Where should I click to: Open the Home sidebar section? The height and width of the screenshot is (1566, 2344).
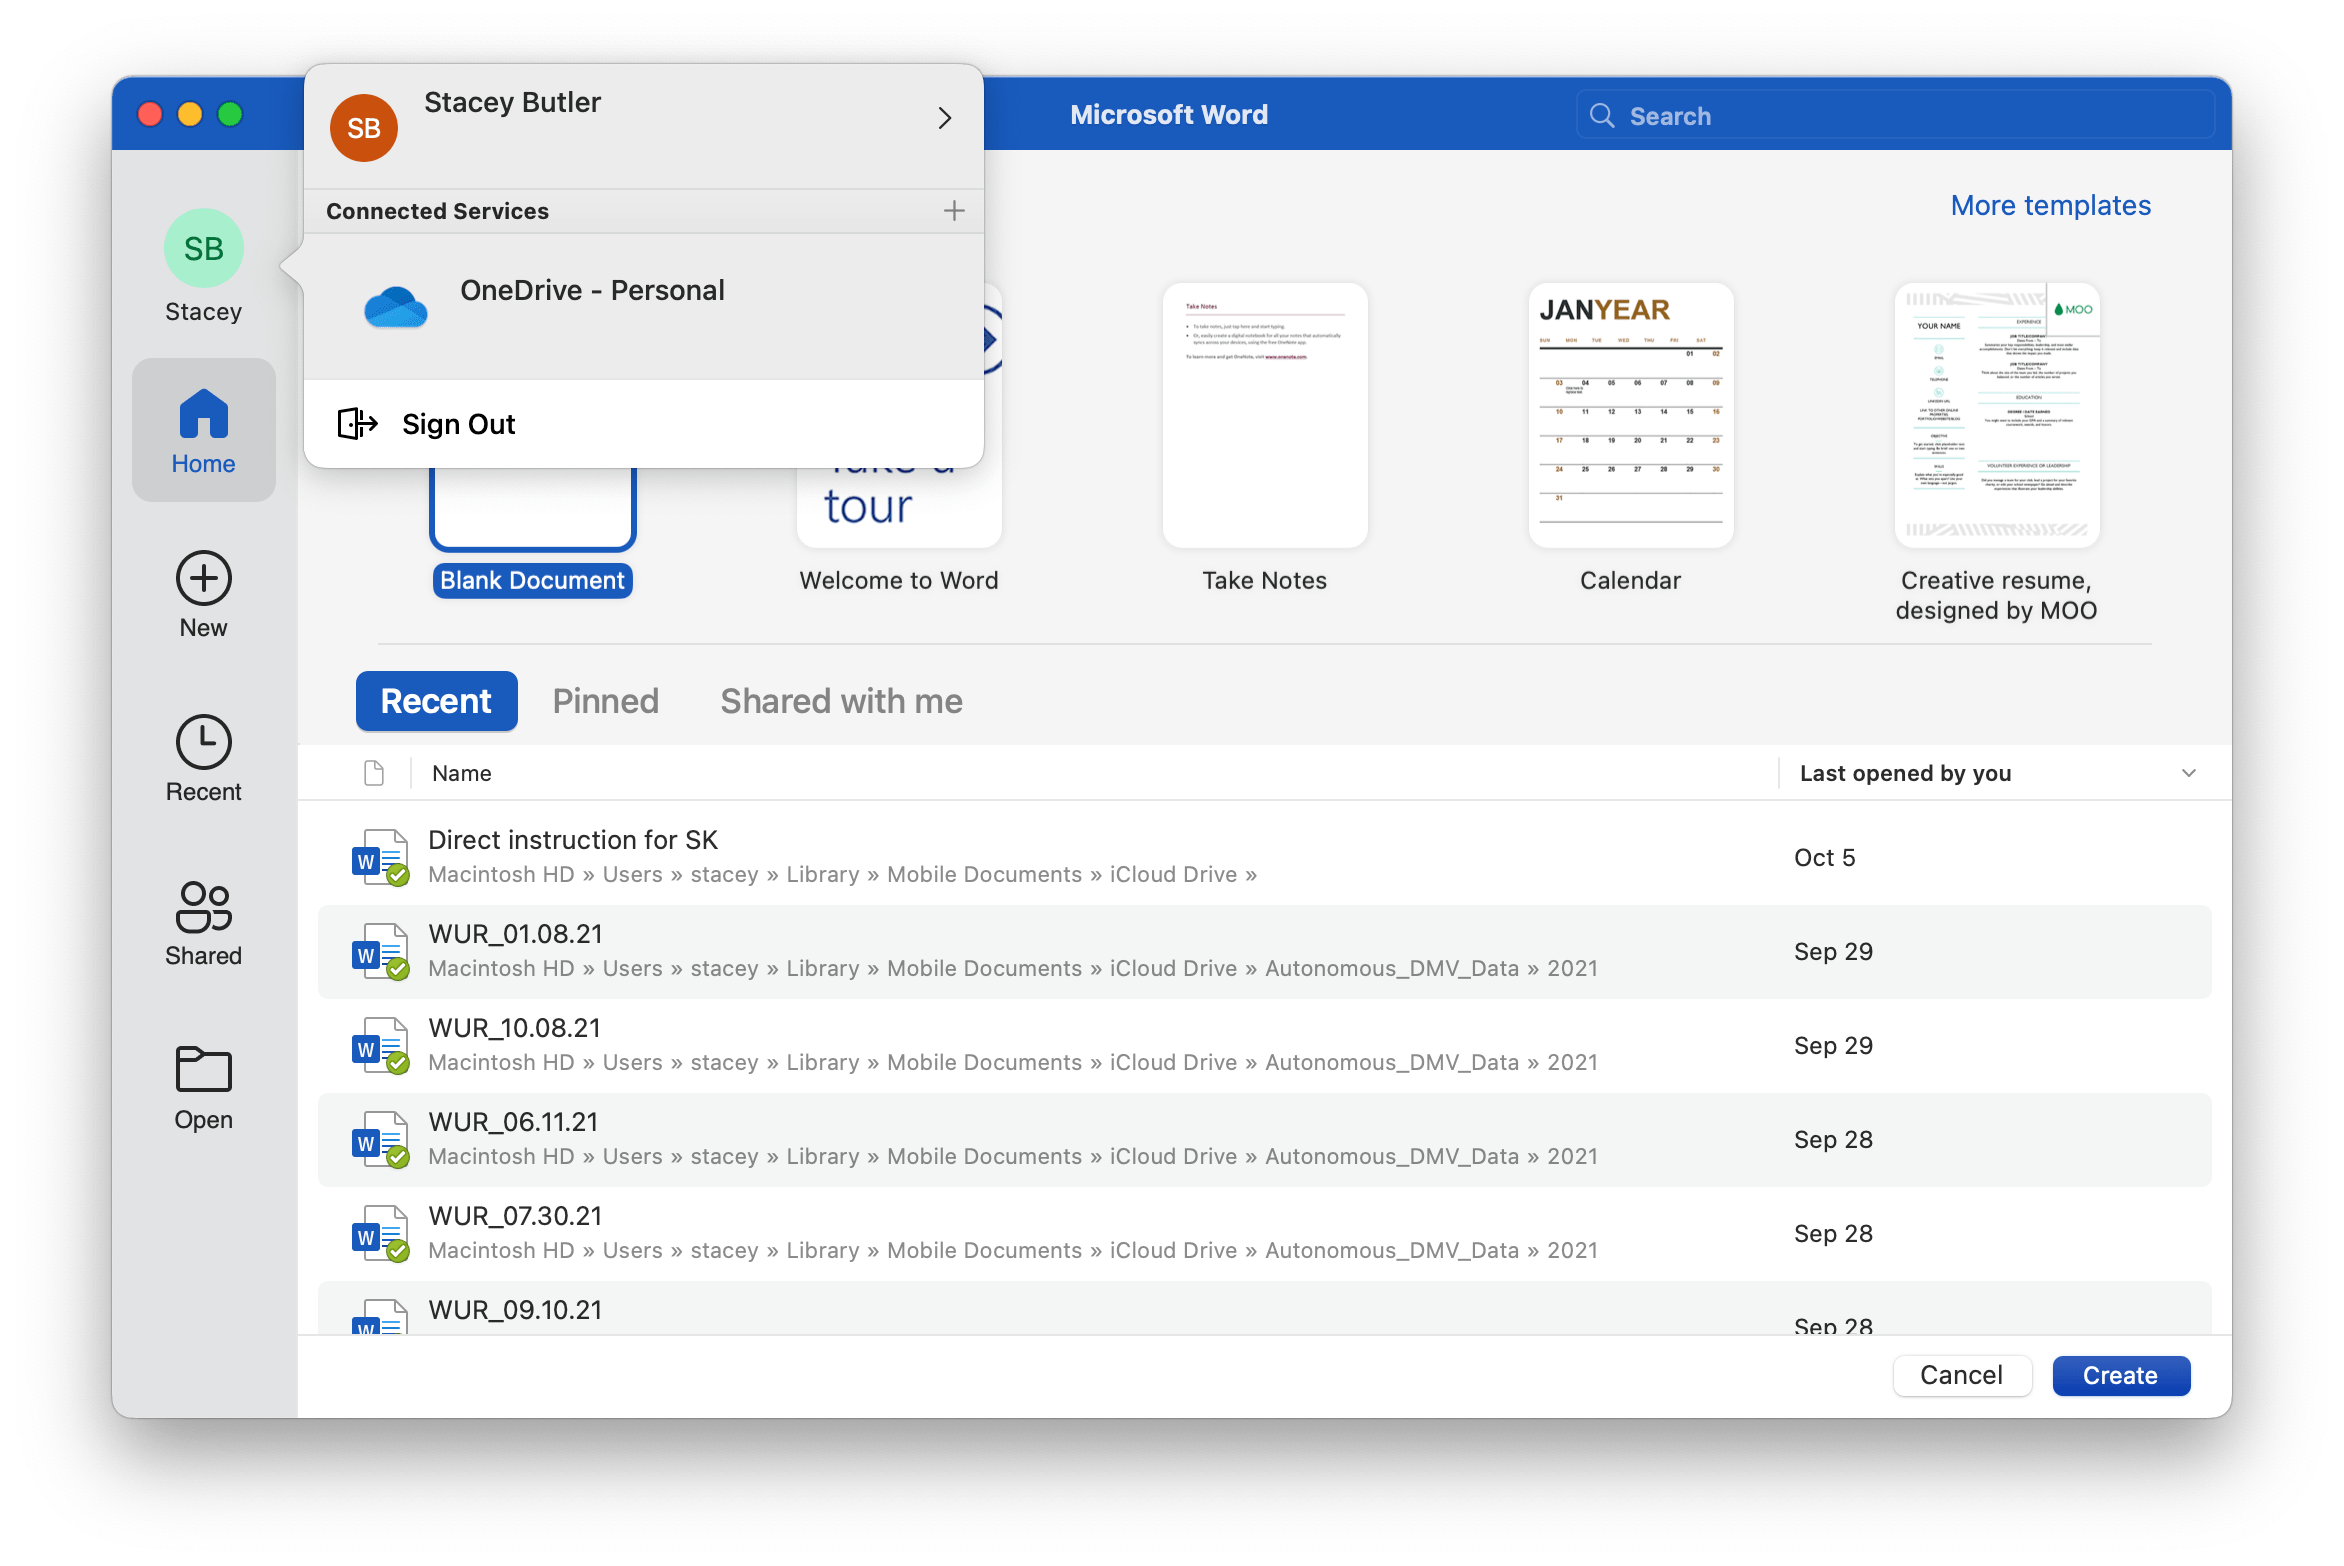tap(204, 431)
